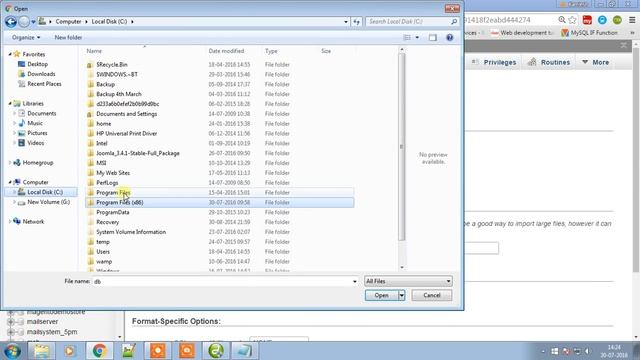
Task: Open the Windows Start button
Action: coord(12,351)
